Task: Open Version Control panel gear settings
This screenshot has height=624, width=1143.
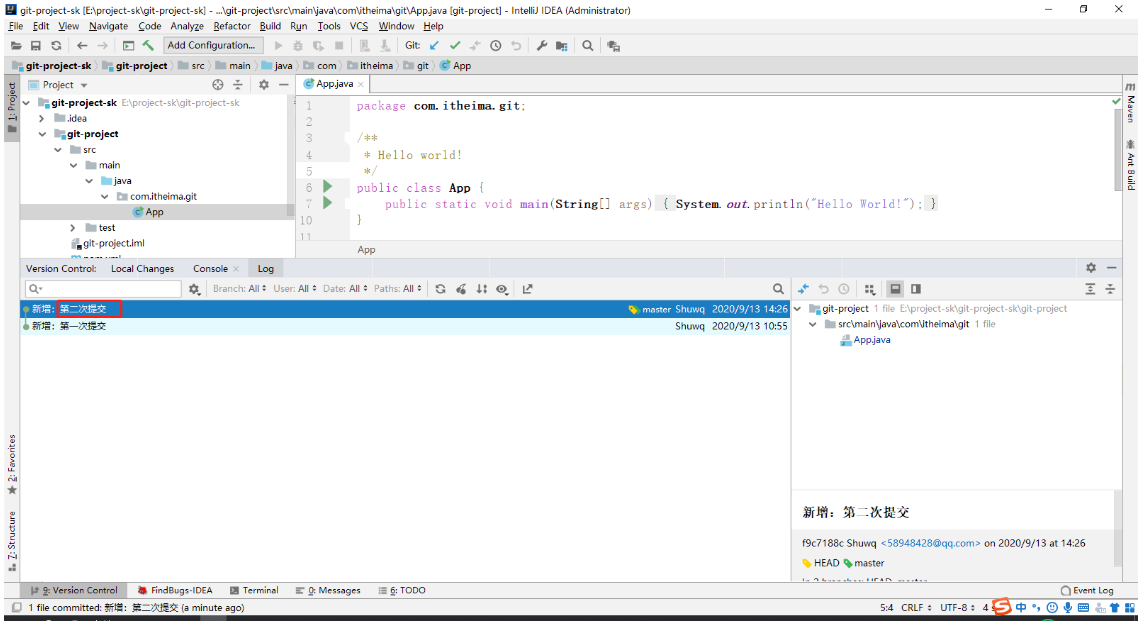Action: (1091, 268)
